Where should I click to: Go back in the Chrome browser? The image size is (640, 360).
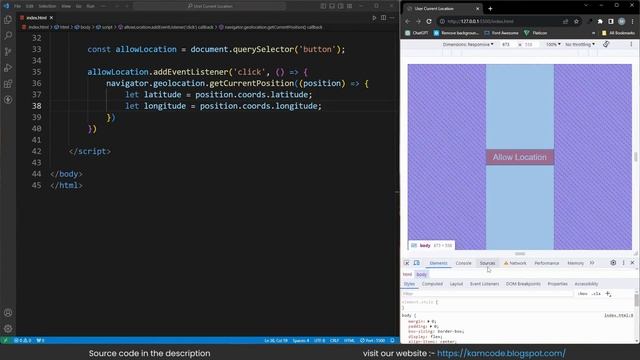tap(407, 21)
